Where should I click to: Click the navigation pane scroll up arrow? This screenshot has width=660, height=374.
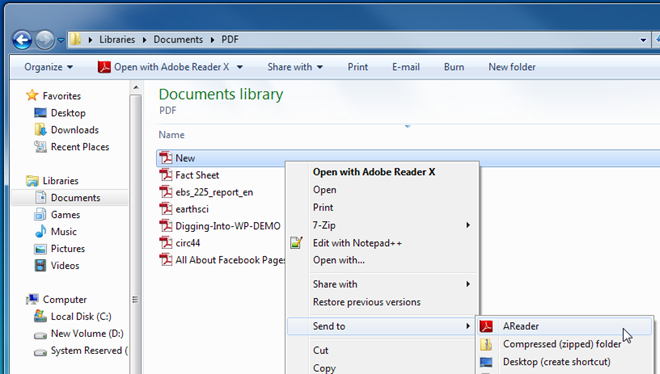pos(136,88)
